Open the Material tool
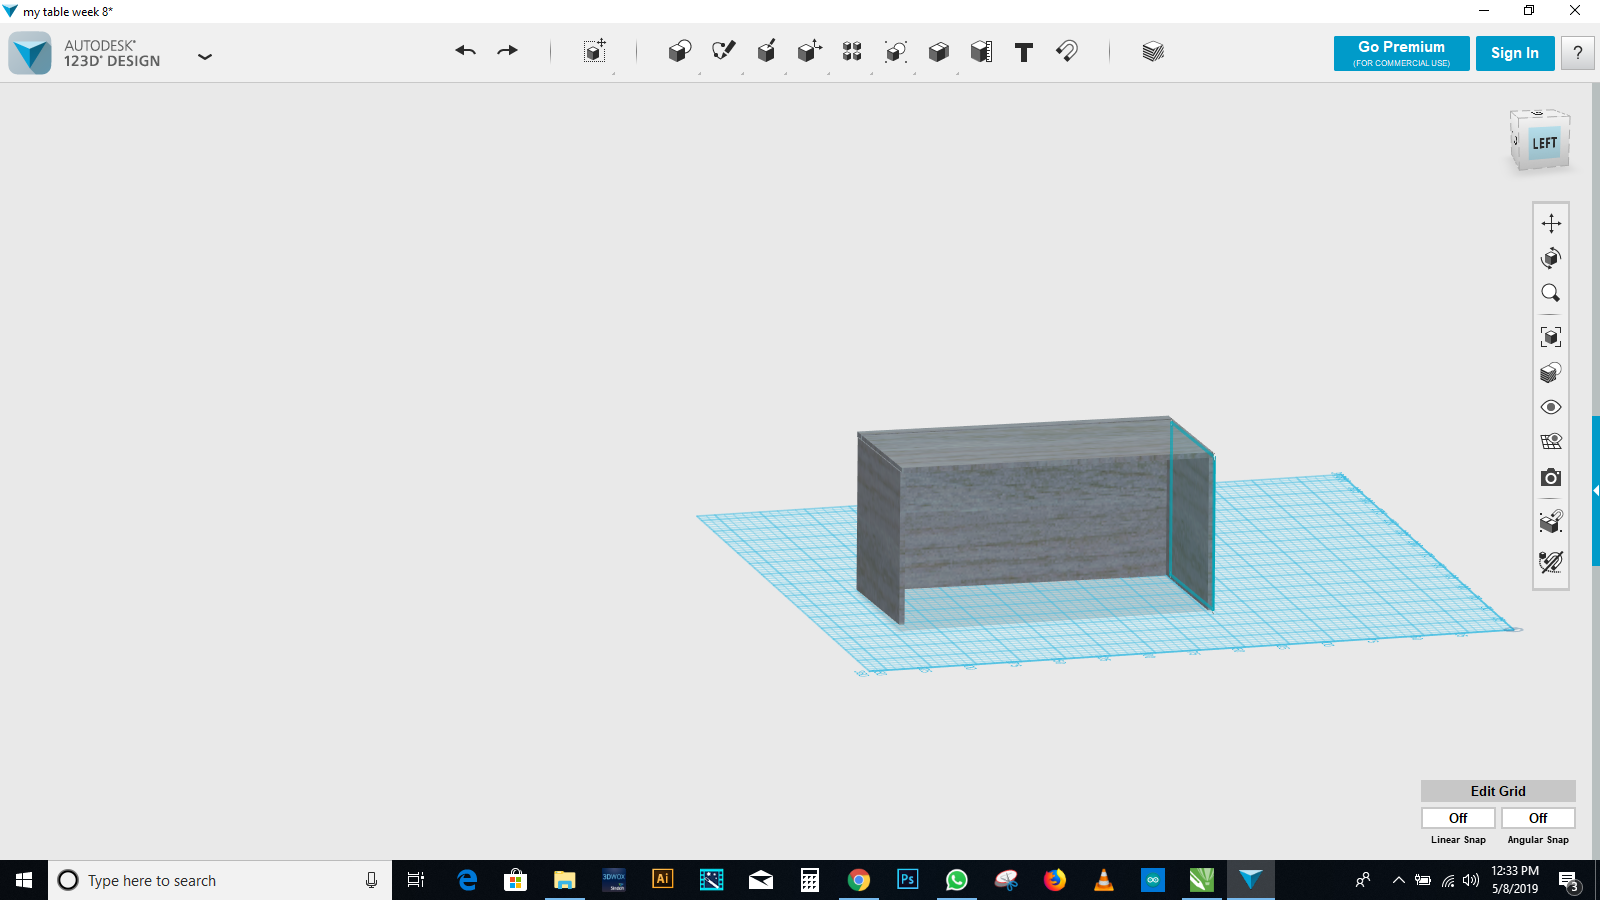Viewport: 1600px width, 900px height. click(1153, 52)
